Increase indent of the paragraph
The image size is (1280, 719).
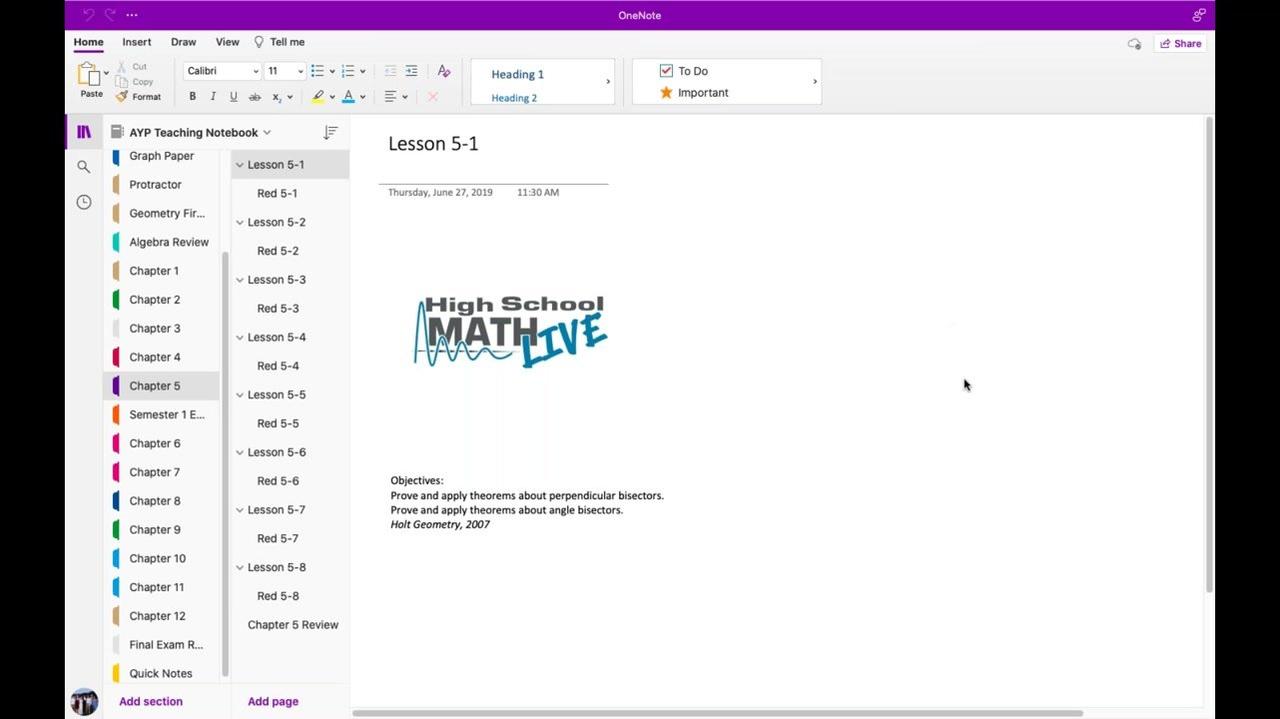coord(411,71)
